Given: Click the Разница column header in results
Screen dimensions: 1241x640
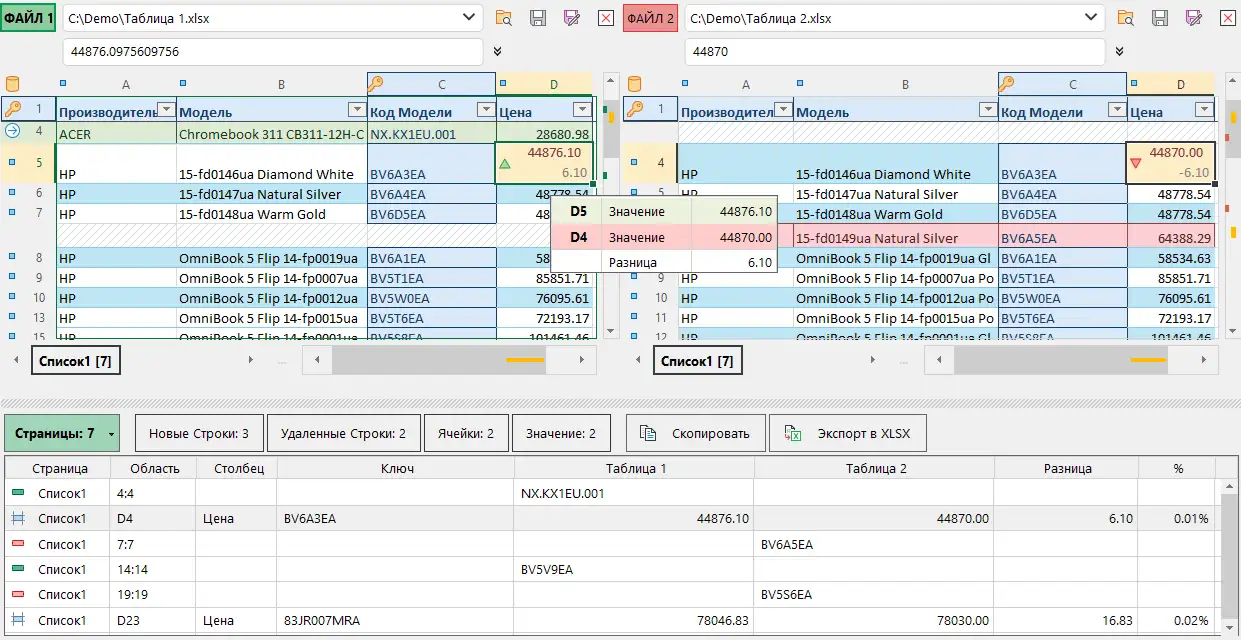Looking at the screenshot, I should [1068, 468].
